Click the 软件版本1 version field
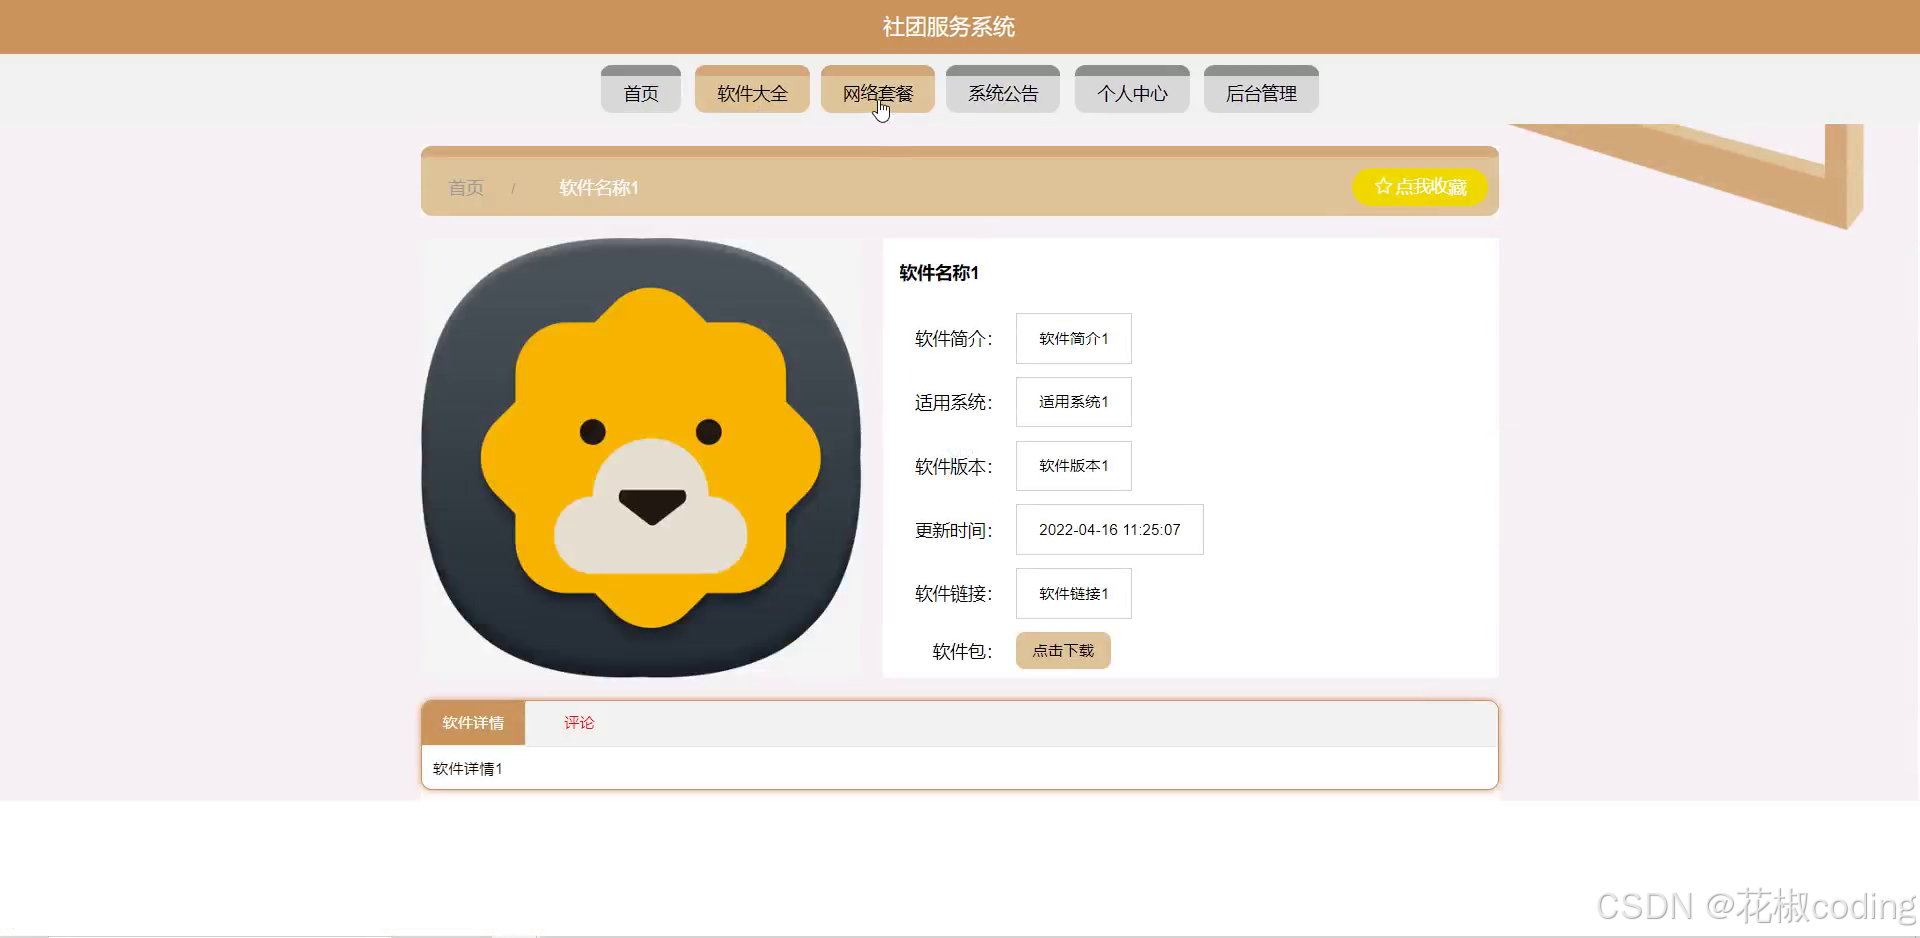This screenshot has width=1920, height=938. click(x=1073, y=466)
